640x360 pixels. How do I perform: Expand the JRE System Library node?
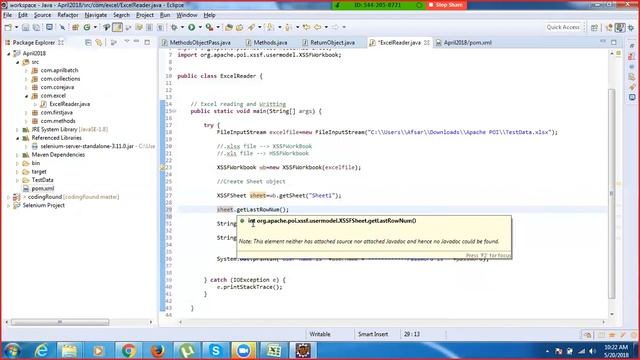point(18,129)
